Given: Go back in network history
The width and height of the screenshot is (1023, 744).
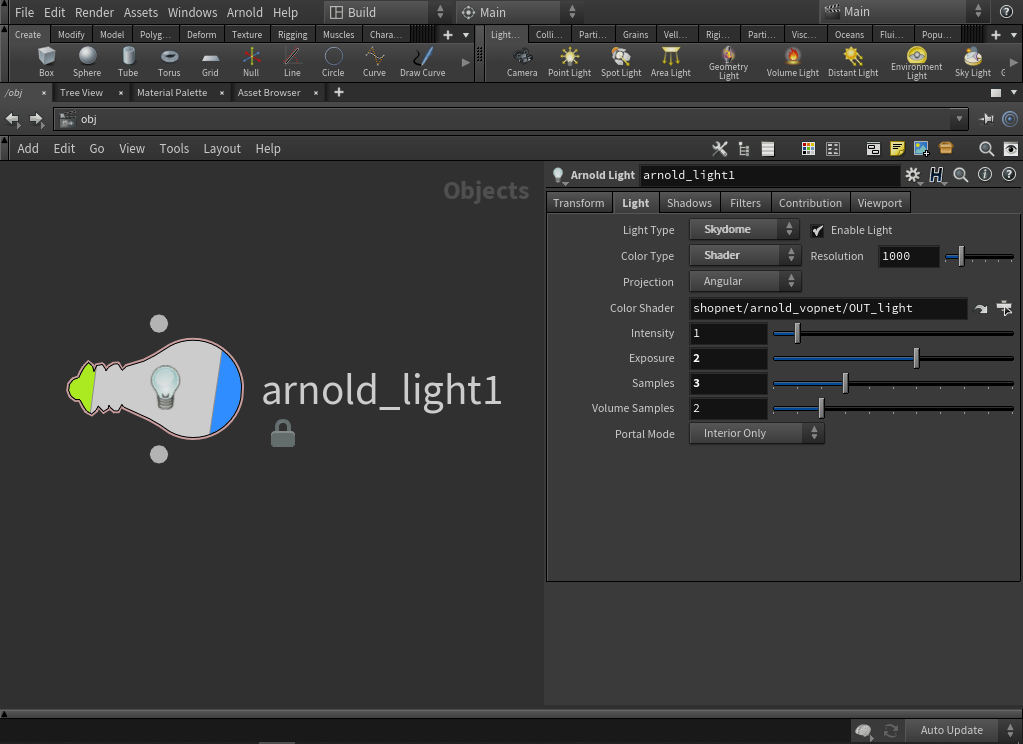Looking at the screenshot, I should (x=12, y=119).
